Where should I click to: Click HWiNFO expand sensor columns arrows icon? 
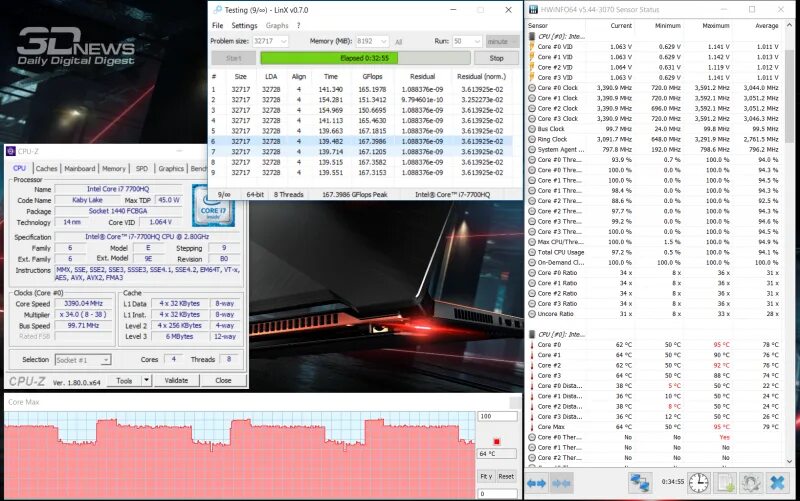point(536,482)
